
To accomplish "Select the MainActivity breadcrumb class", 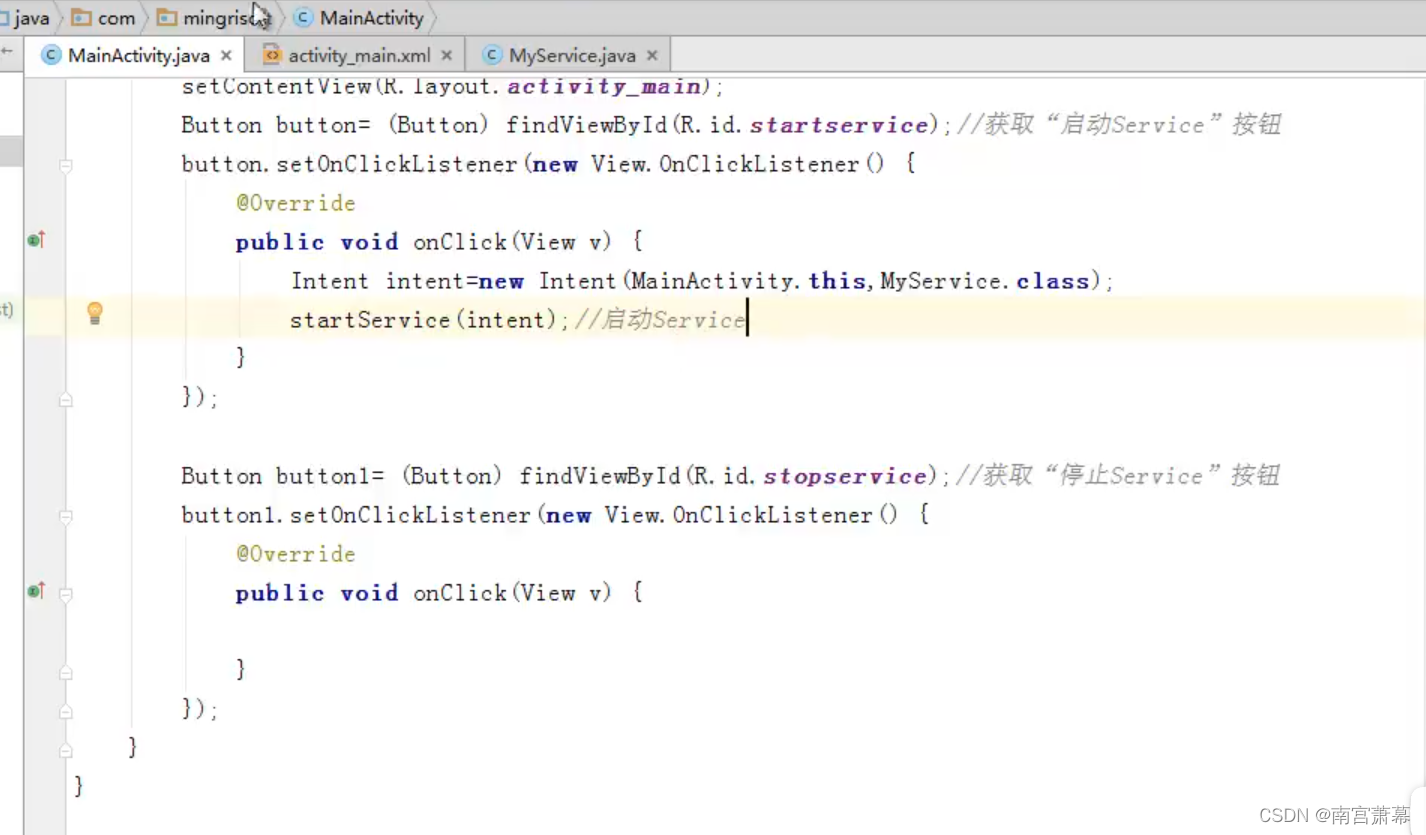I will (x=360, y=18).
